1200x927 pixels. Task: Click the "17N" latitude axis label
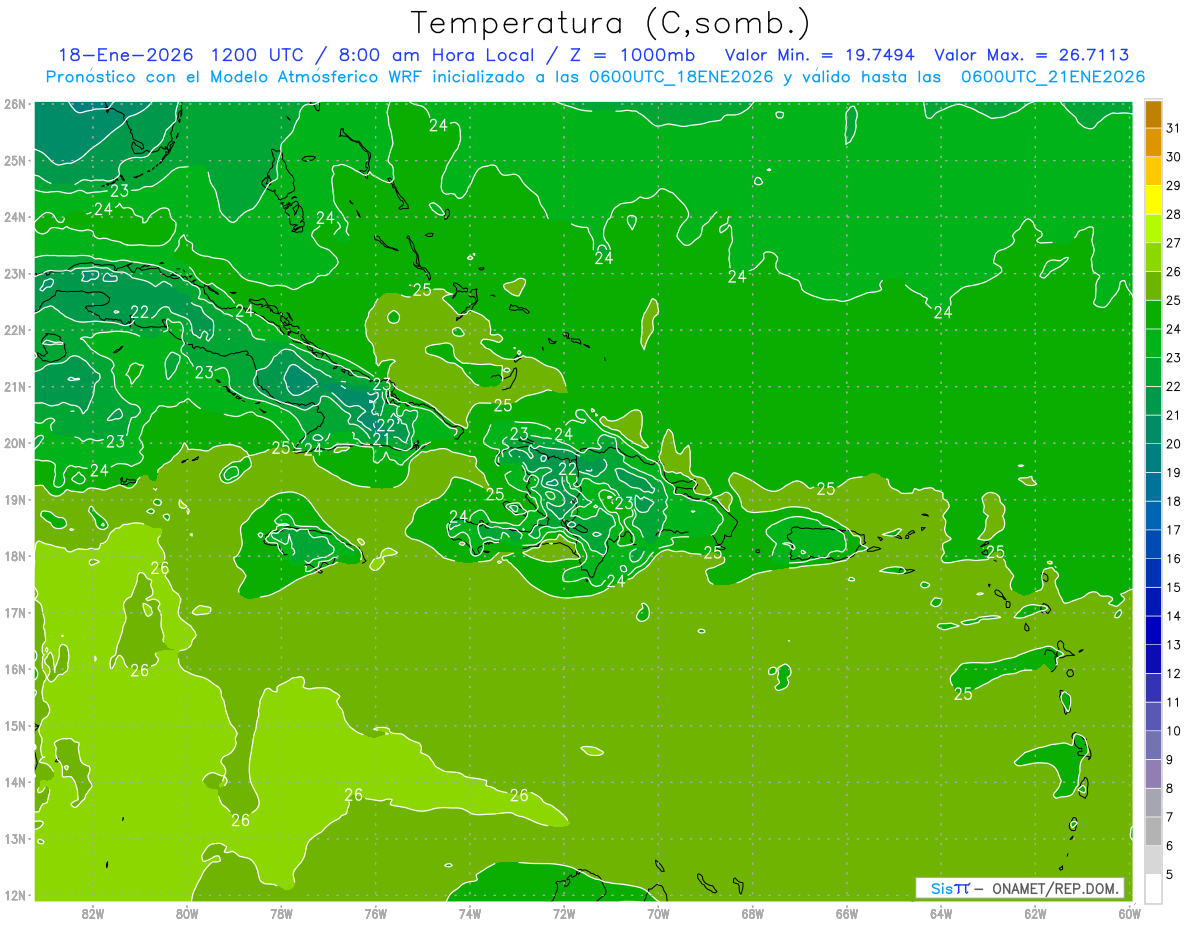[x=14, y=612]
